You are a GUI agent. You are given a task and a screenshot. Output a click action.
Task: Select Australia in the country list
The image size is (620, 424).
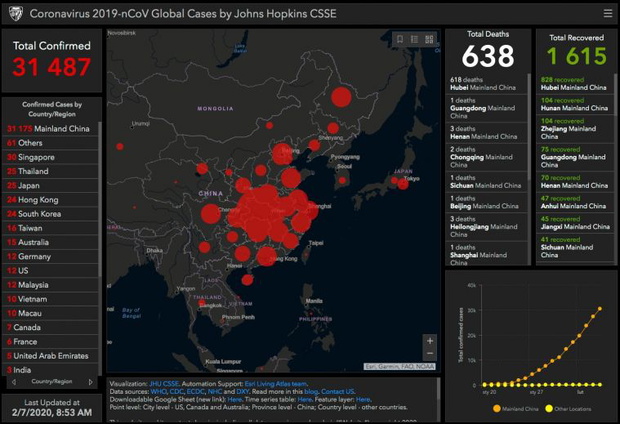tap(50, 242)
